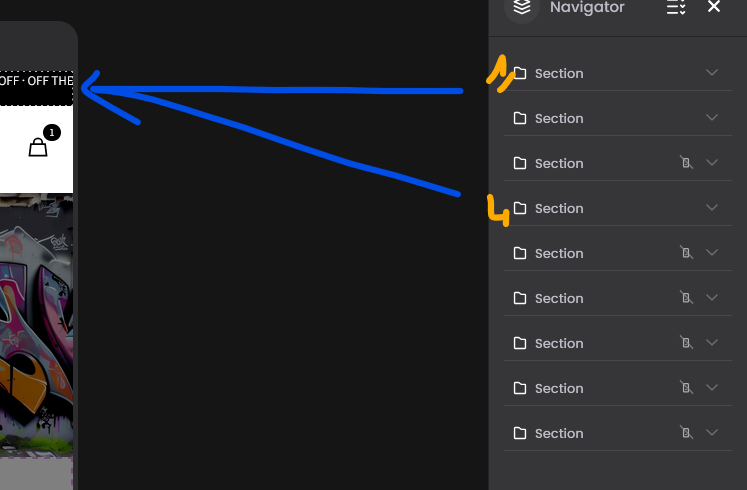Click the folder icon of last Section

[x=520, y=433]
